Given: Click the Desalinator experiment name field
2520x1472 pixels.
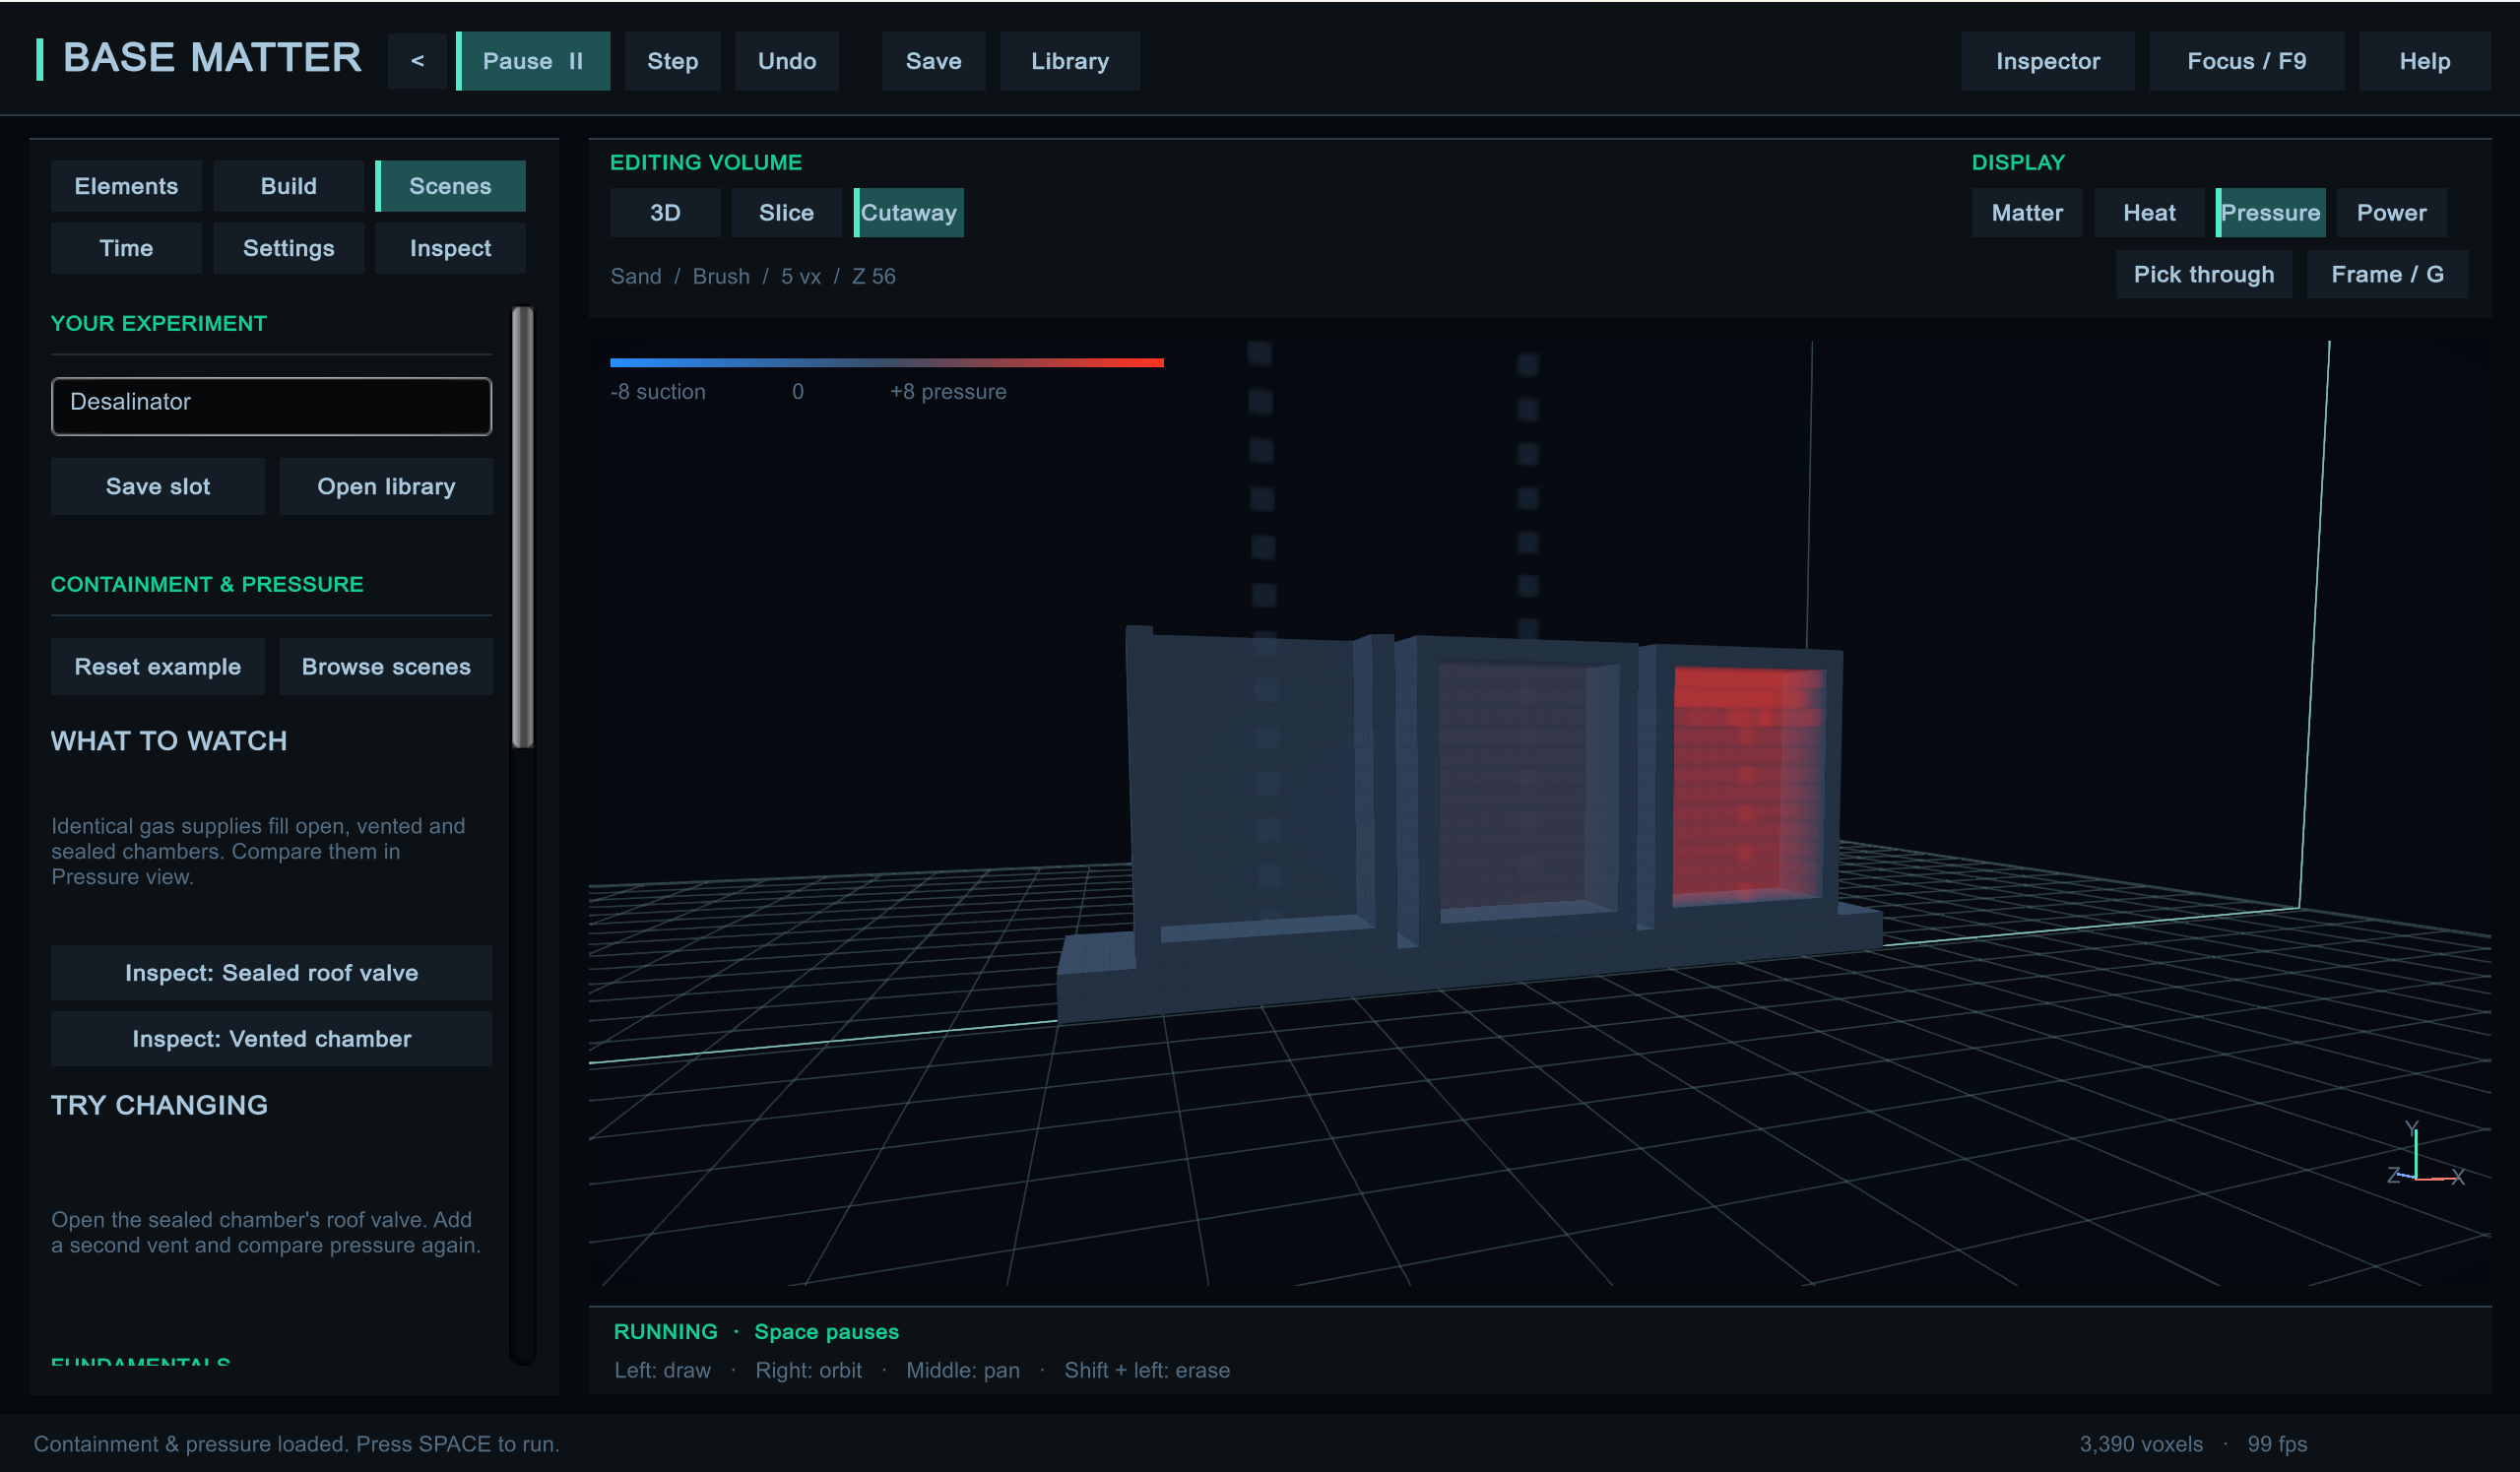Looking at the screenshot, I should (x=271, y=406).
